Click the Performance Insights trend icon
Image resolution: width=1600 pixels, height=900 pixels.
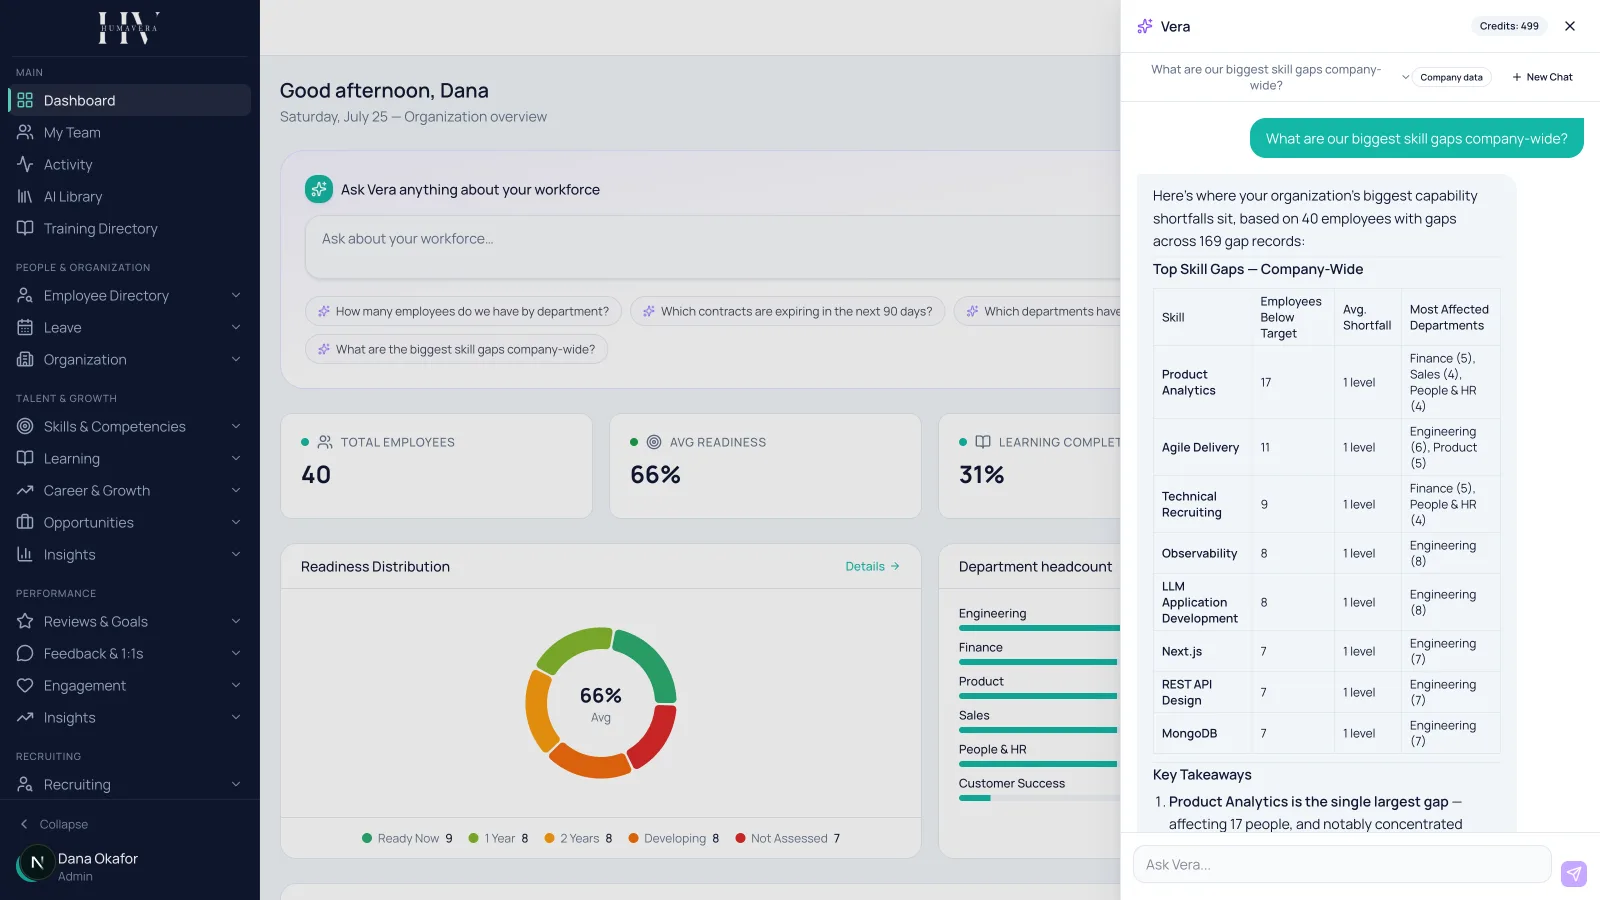(x=25, y=717)
